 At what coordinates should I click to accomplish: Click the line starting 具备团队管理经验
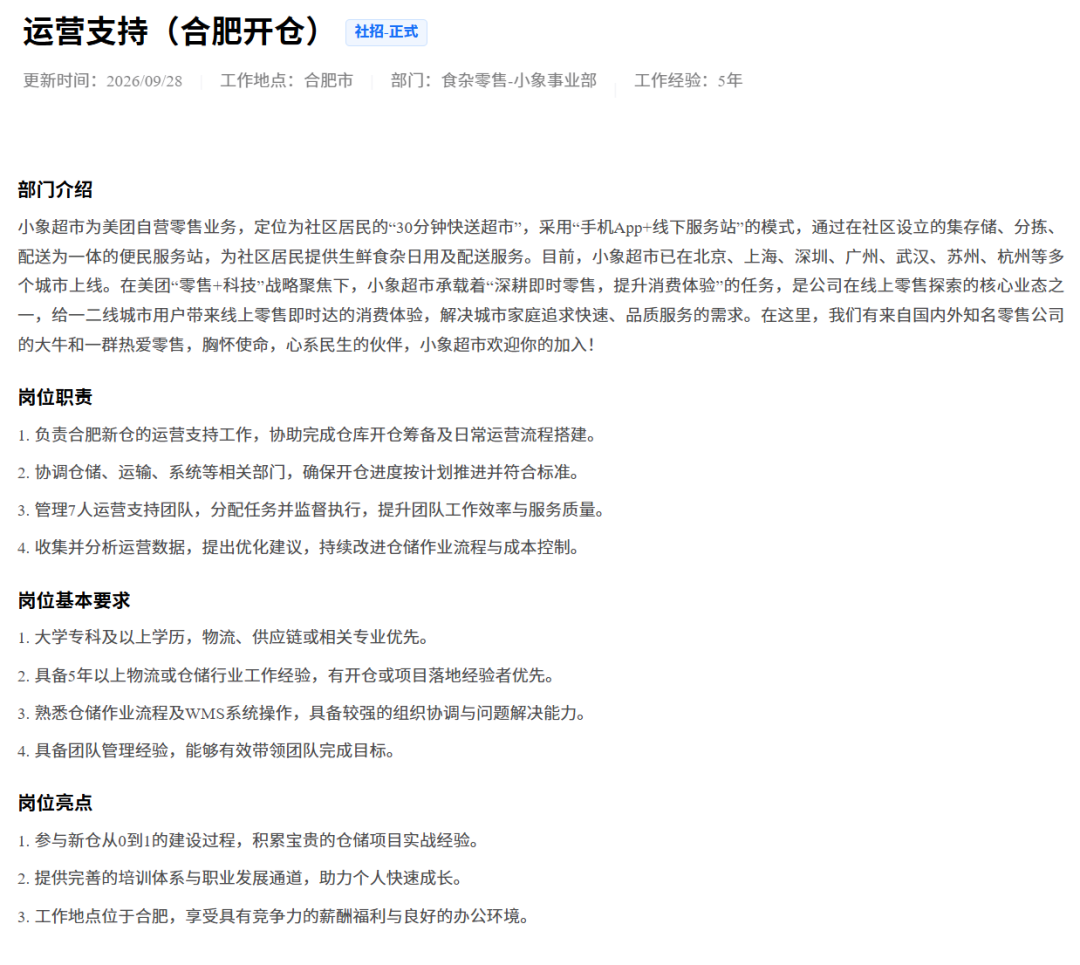point(207,751)
